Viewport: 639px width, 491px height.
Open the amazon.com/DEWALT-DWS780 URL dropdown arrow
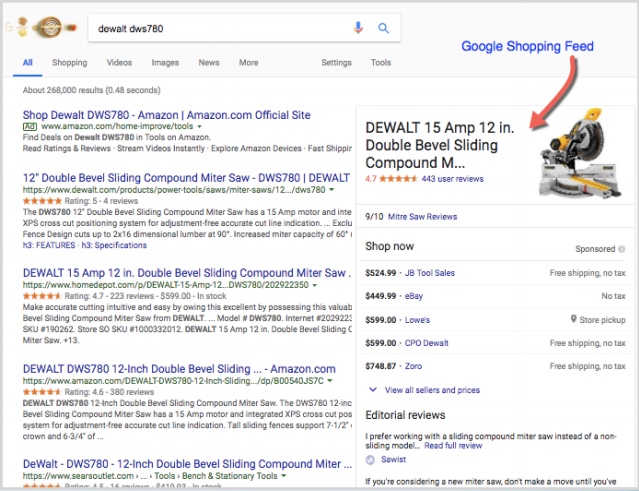tap(329, 381)
